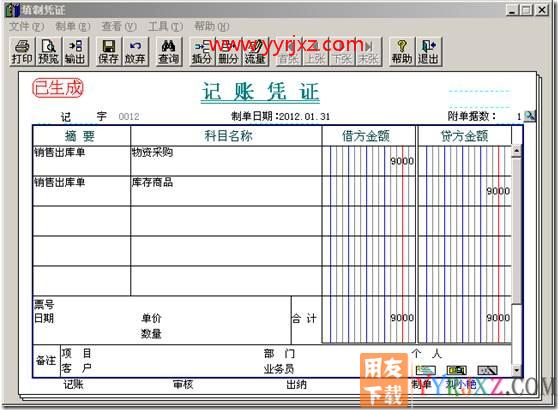Screen dimensions: 558x410
Task: Click the 删分 delete entry icon
Action: tap(228, 52)
